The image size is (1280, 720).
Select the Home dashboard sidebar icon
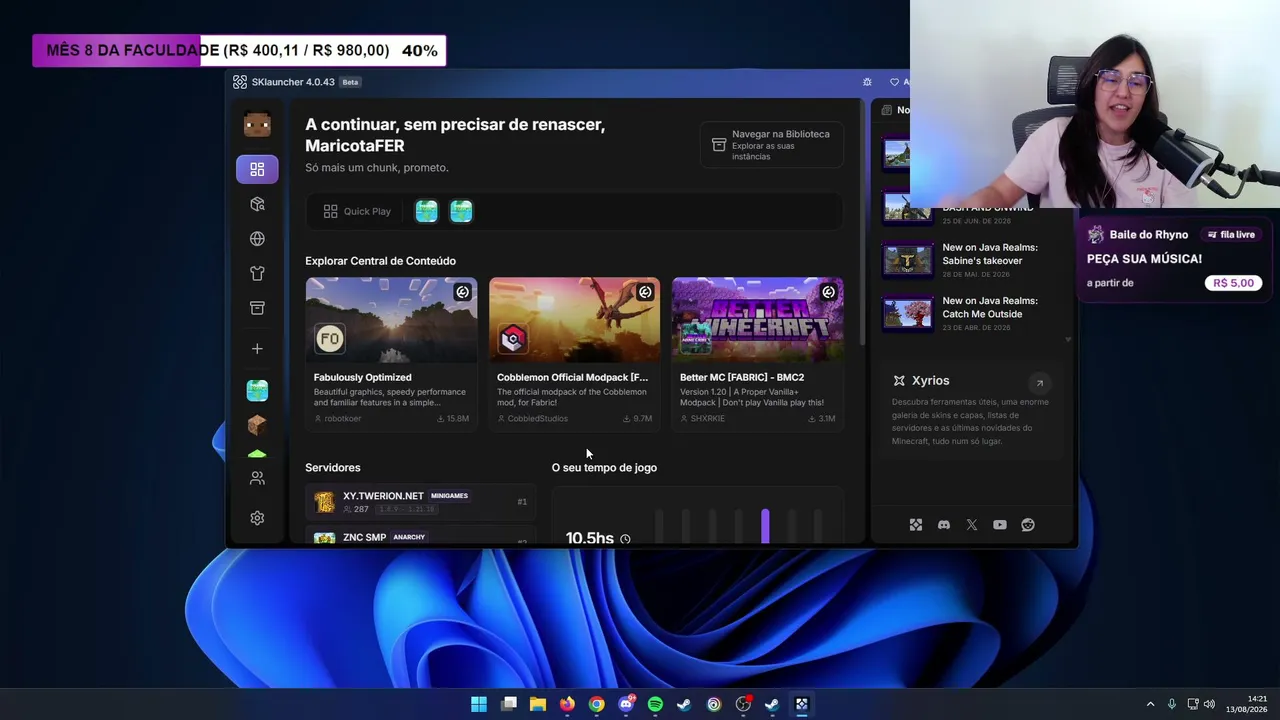click(x=257, y=169)
